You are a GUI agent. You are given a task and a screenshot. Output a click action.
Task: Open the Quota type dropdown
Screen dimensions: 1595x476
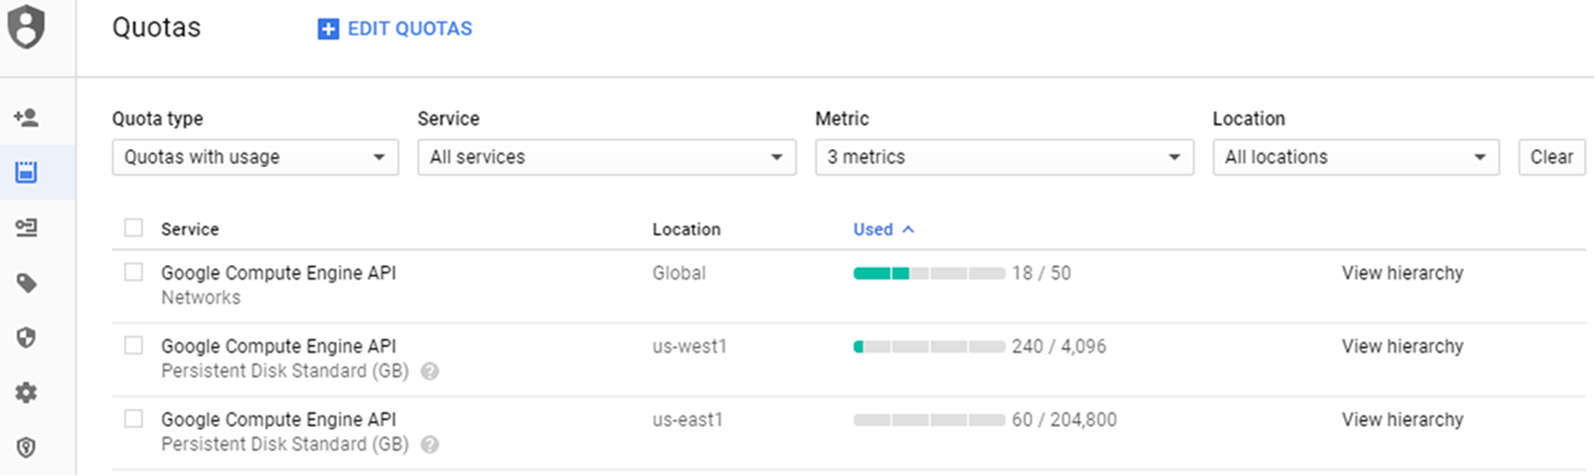click(x=255, y=157)
